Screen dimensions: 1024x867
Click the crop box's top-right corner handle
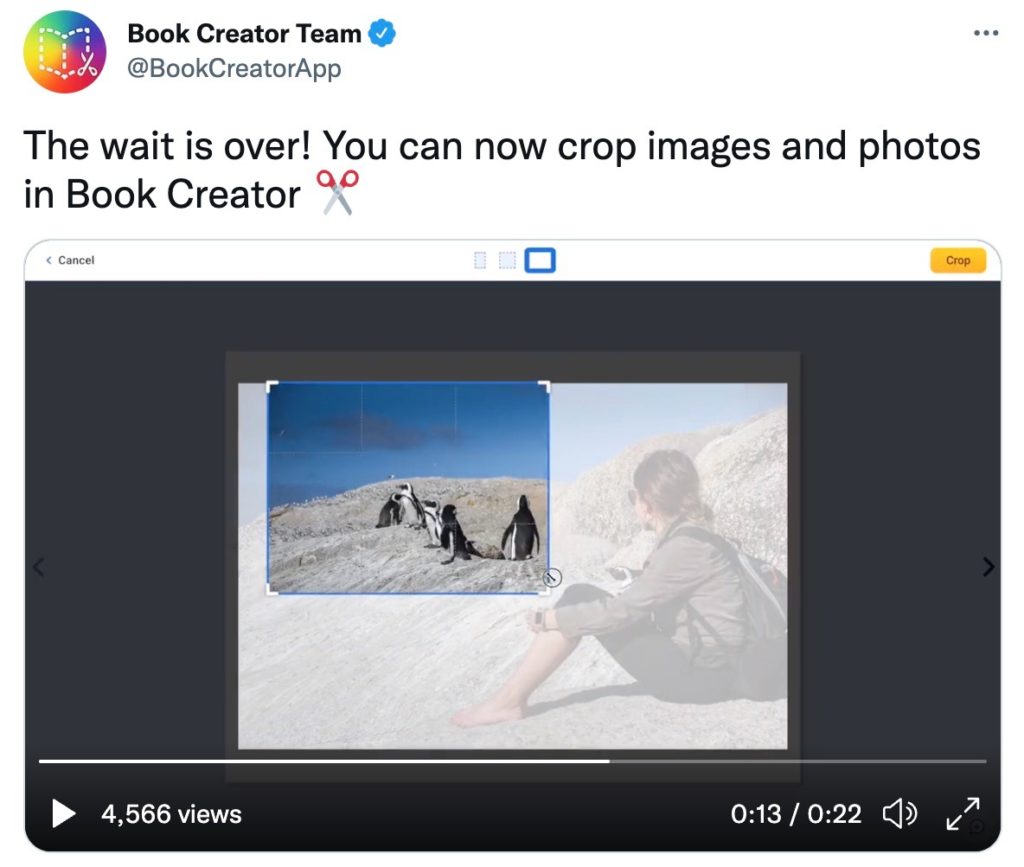[546, 385]
